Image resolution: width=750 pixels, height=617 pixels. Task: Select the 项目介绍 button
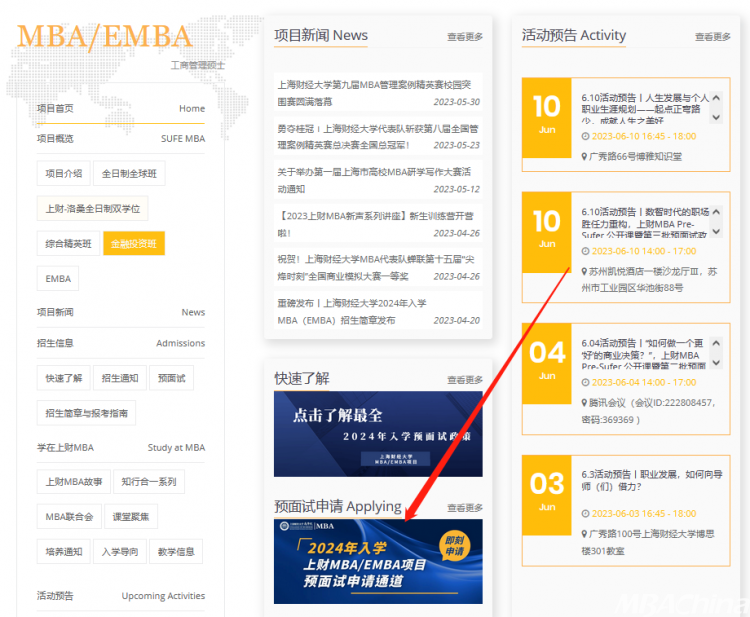[64, 173]
